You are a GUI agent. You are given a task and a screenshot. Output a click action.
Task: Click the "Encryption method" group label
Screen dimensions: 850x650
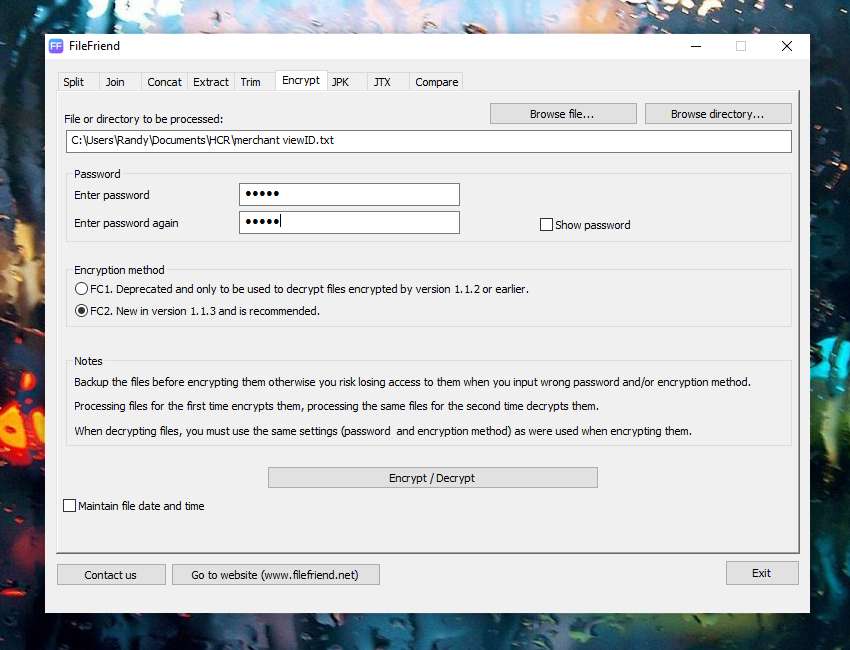tap(119, 270)
